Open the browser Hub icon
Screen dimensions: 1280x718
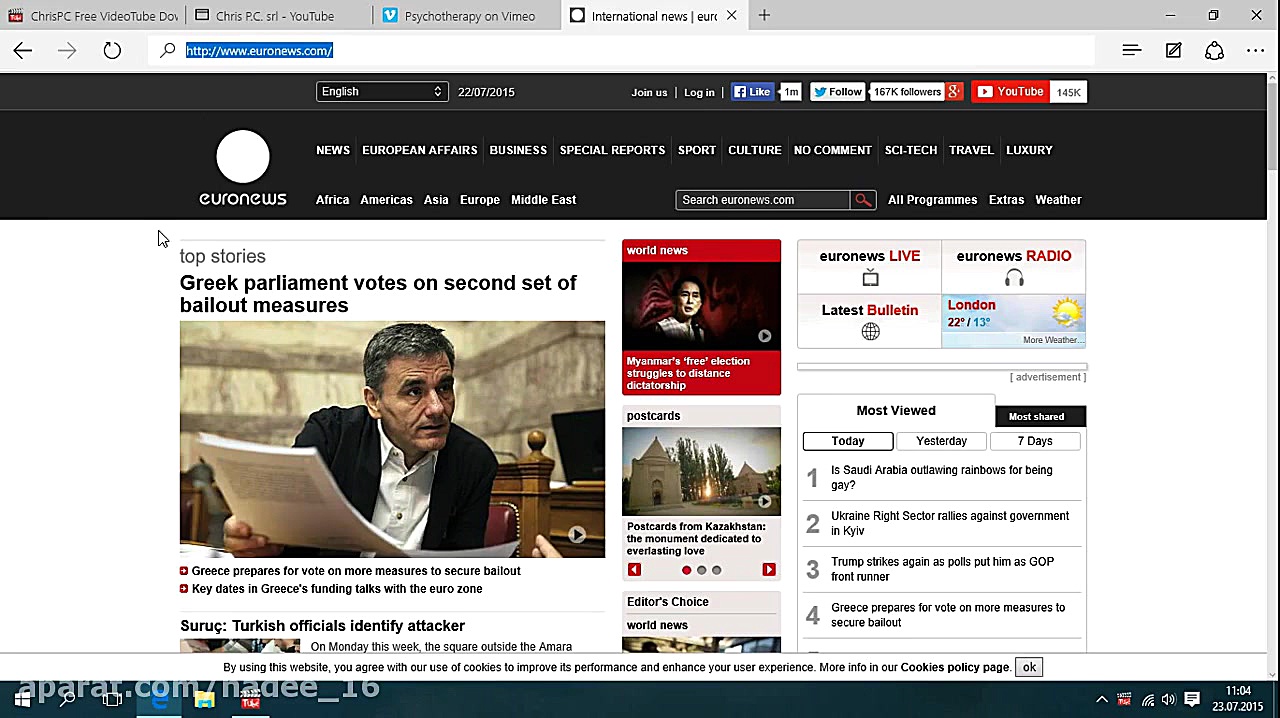pyautogui.click(x=1131, y=51)
